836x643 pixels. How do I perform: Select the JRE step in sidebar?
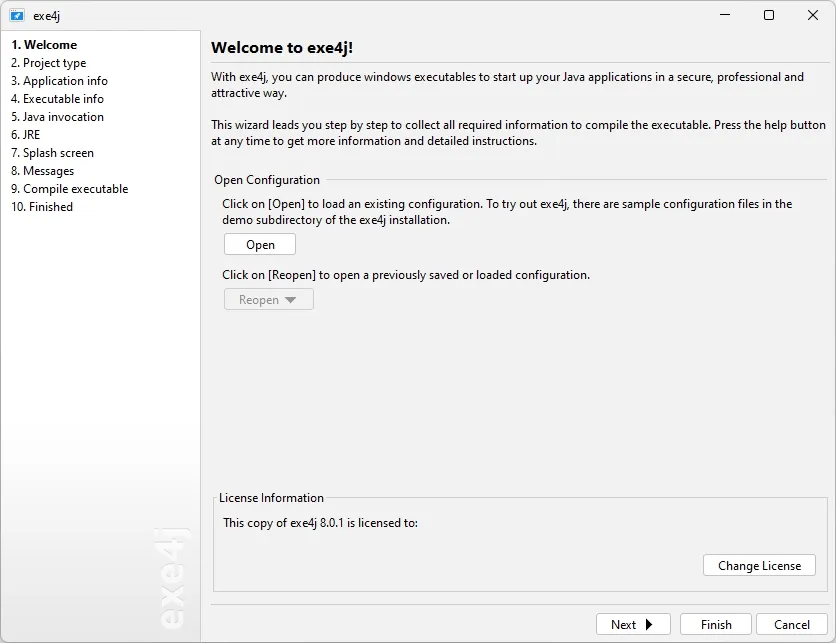point(26,135)
